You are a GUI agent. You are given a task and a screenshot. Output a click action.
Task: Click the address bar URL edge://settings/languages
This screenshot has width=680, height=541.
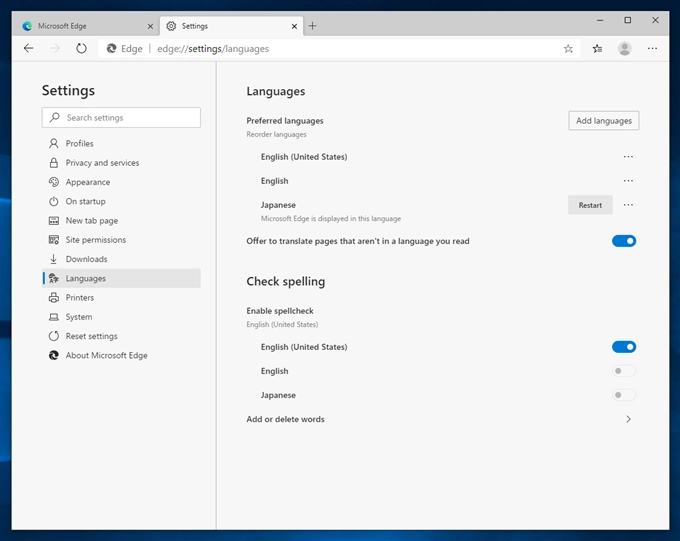[x=213, y=49]
